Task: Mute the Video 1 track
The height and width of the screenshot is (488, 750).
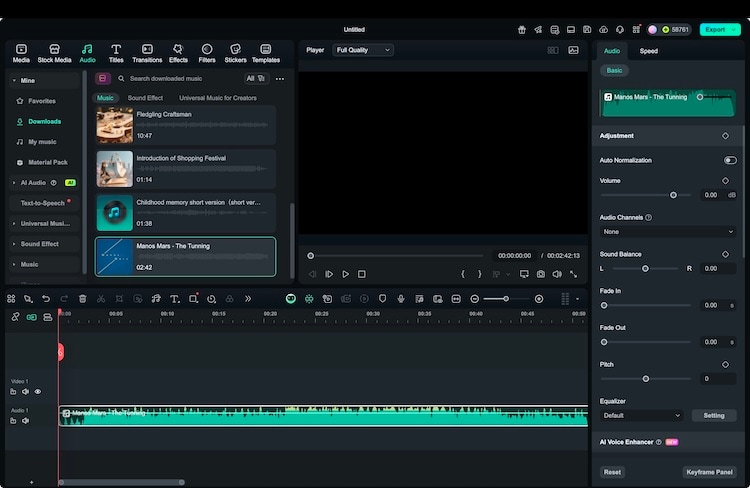Action: pos(25,391)
